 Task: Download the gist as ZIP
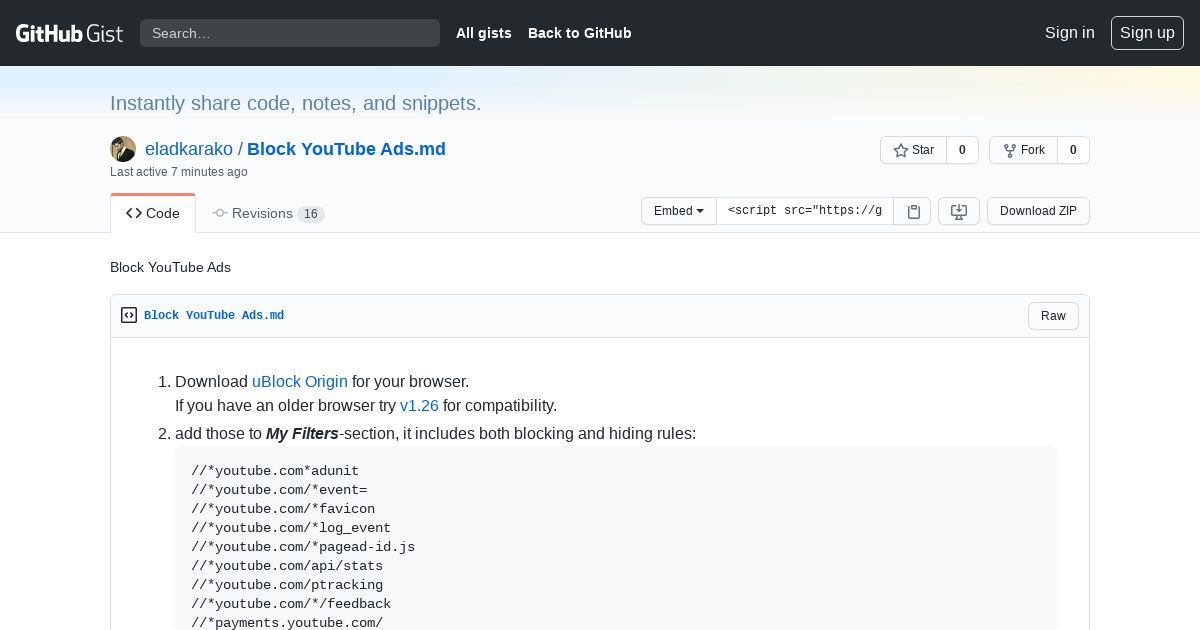(1038, 211)
